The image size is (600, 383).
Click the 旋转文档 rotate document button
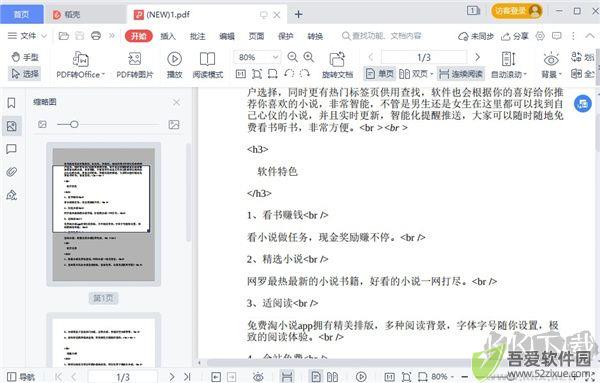[337, 65]
